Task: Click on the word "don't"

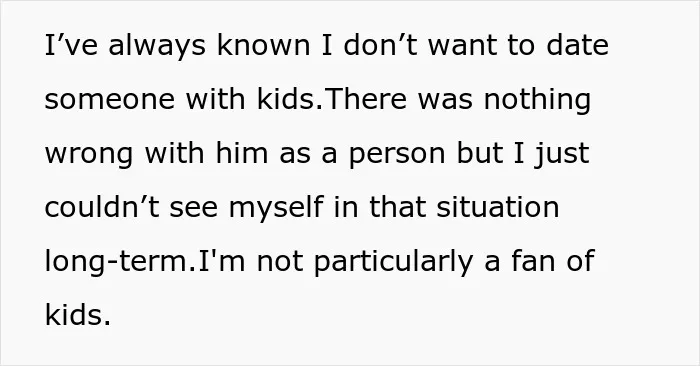Action: [x=380, y=45]
